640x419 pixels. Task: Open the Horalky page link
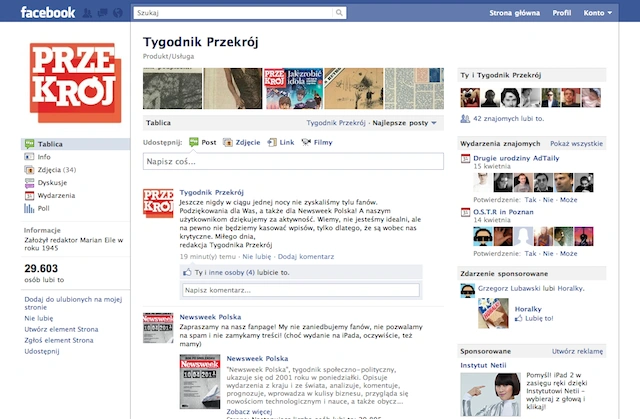pyautogui.click(x=528, y=309)
